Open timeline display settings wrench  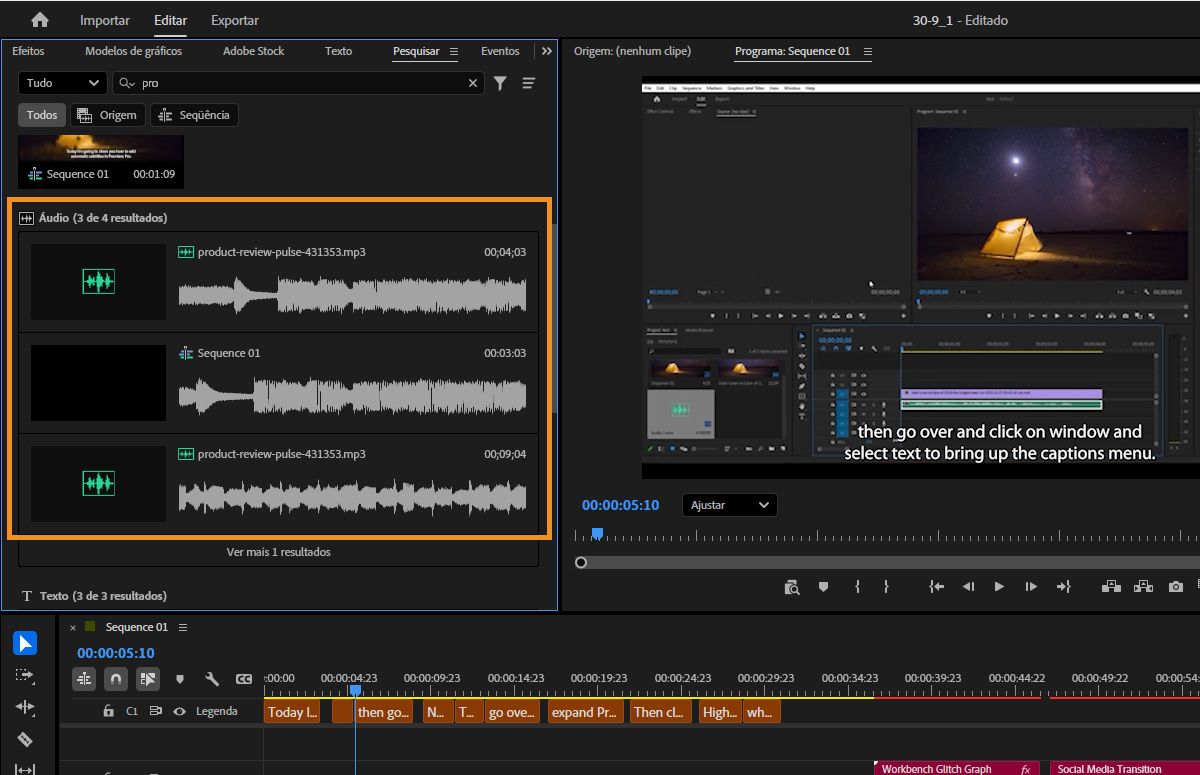[x=212, y=679]
